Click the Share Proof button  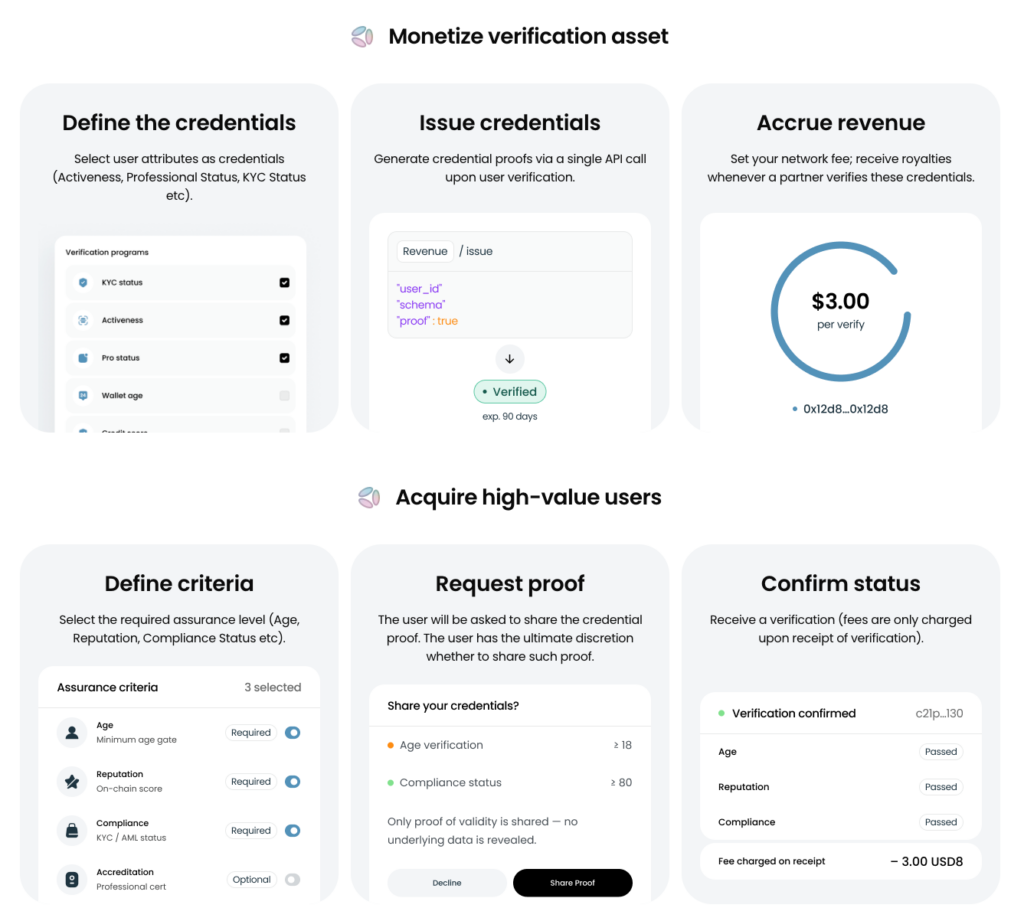click(573, 882)
